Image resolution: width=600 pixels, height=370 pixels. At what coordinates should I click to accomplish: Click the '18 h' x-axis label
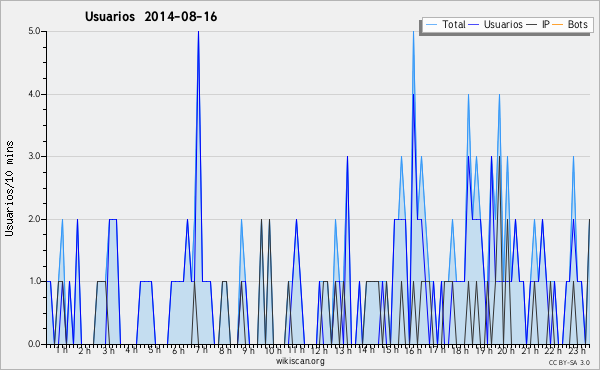460,351
